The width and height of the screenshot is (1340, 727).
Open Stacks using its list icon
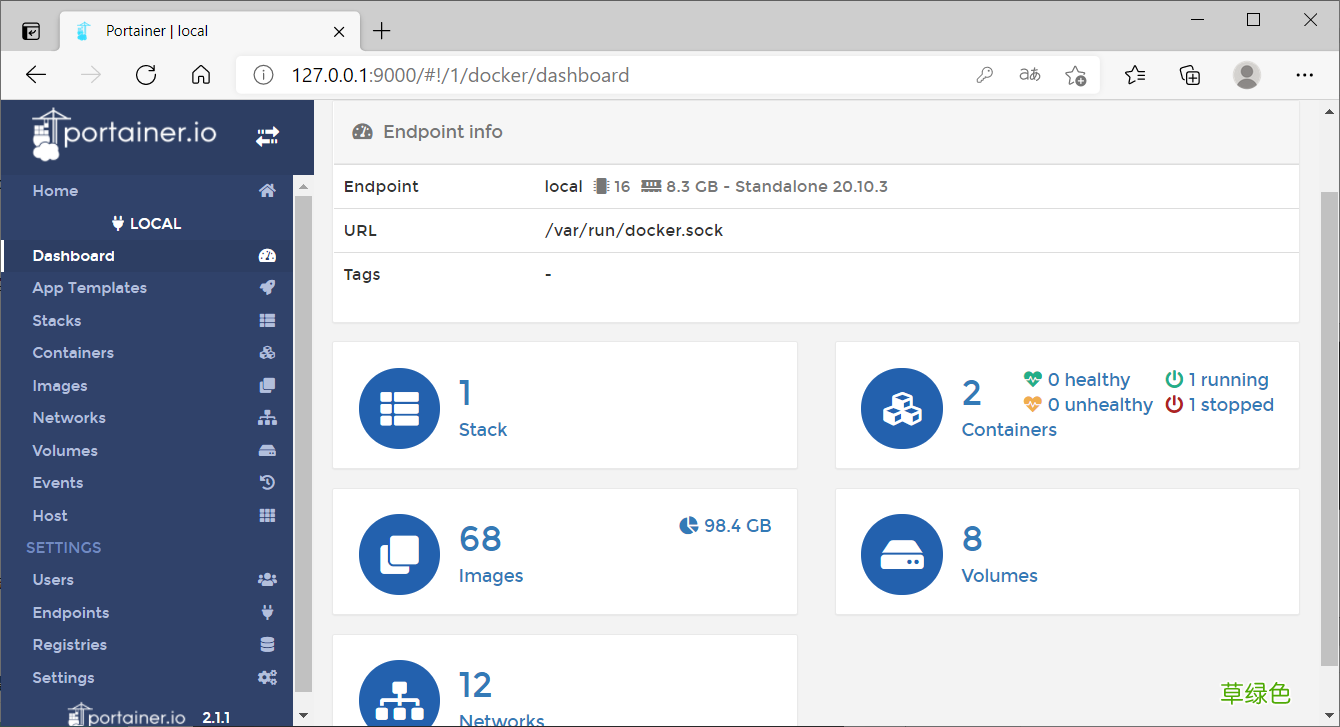pyautogui.click(x=266, y=320)
